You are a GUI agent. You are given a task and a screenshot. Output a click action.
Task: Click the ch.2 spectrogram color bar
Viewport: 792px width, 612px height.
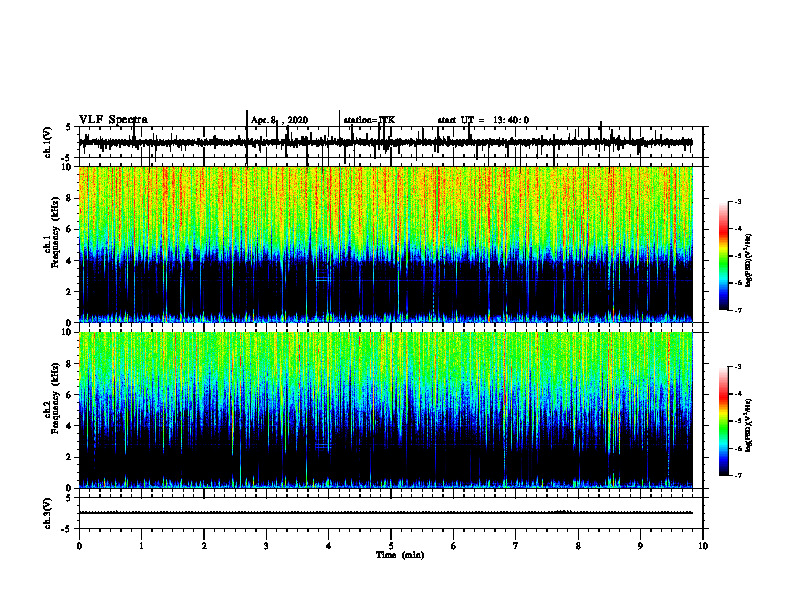[723, 421]
